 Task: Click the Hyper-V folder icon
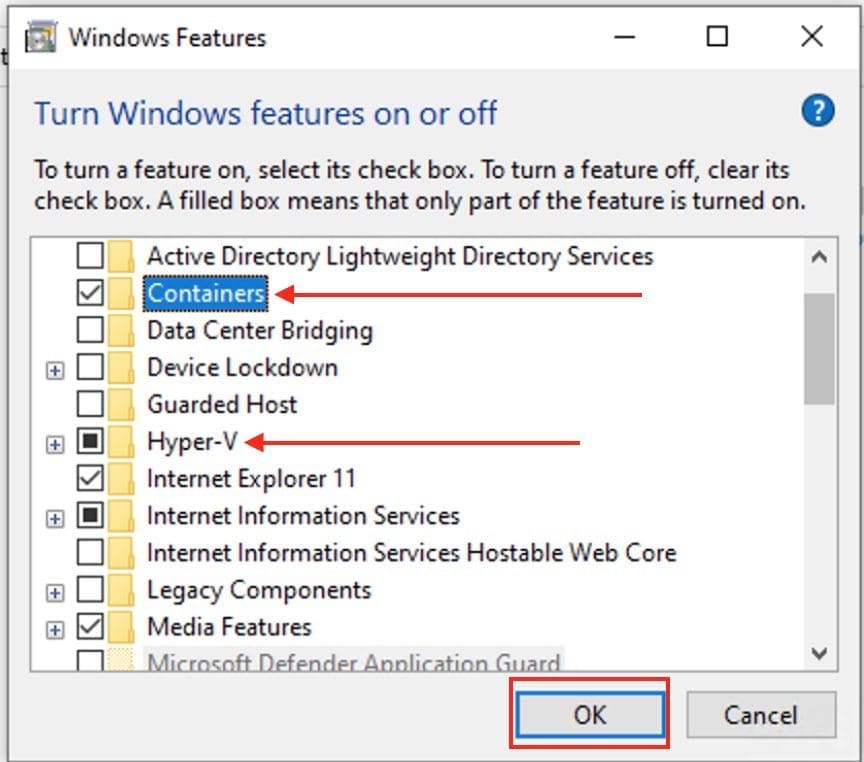[x=121, y=441]
